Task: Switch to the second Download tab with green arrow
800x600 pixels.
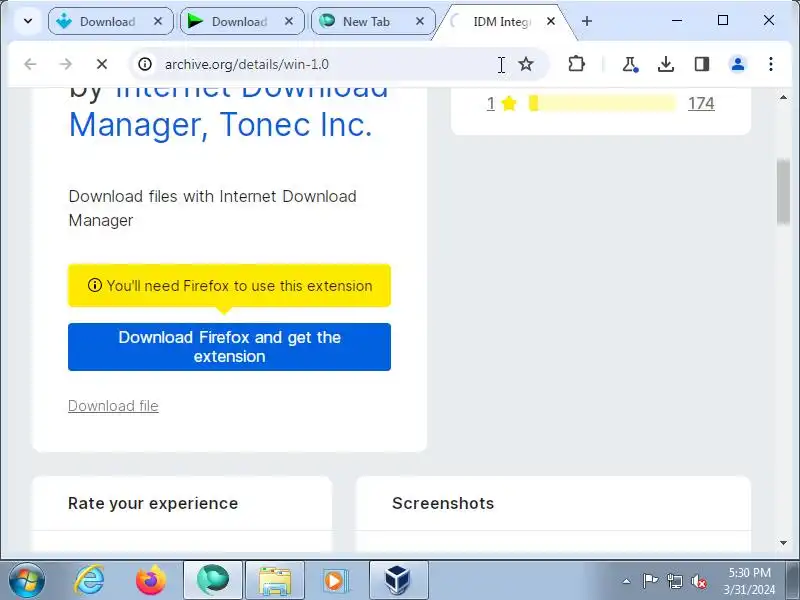Action: [242, 21]
